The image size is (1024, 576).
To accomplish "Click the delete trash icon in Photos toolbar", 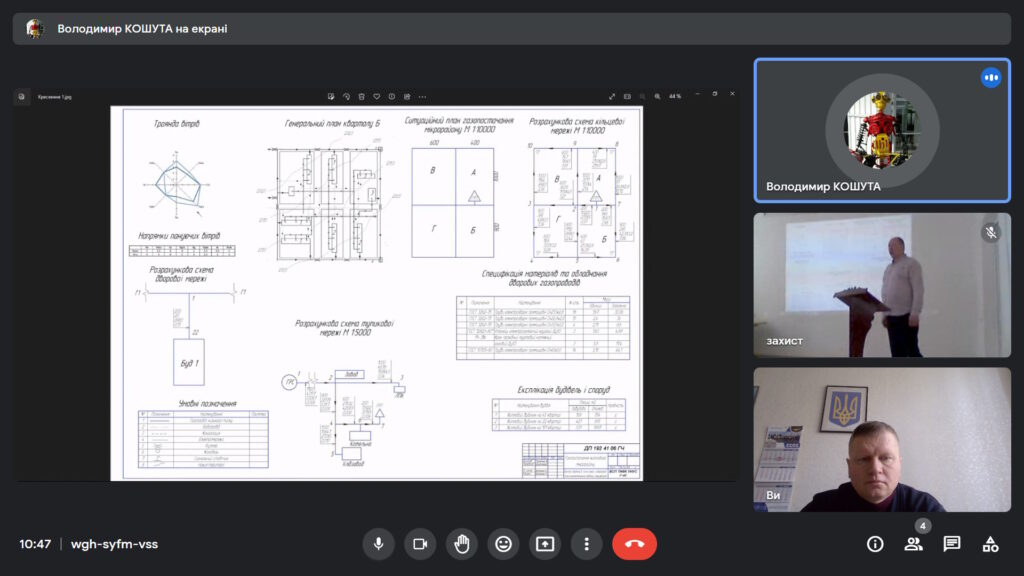I will coord(361,97).
